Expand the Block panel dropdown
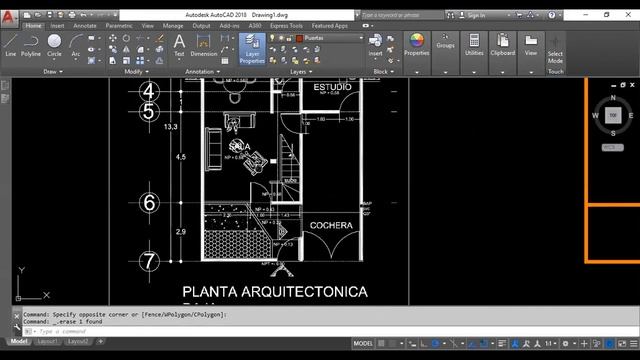 pyautogui.click(x=384, y=71)
